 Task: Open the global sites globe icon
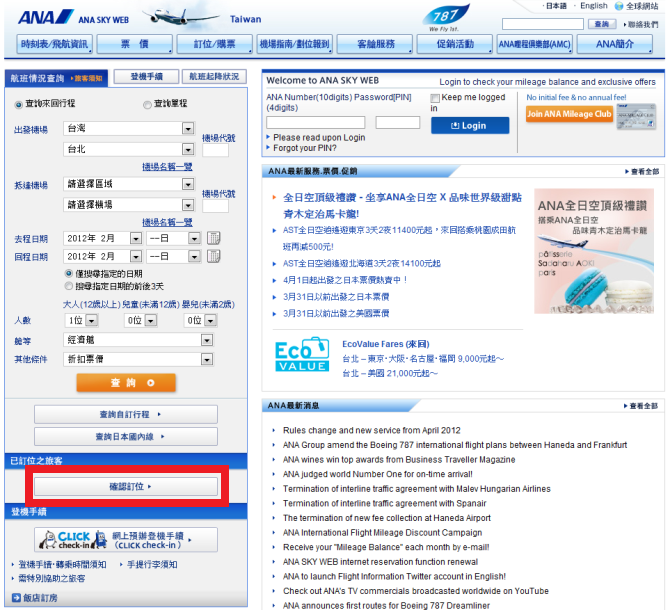pyautogui.click(x=619, y=6)
